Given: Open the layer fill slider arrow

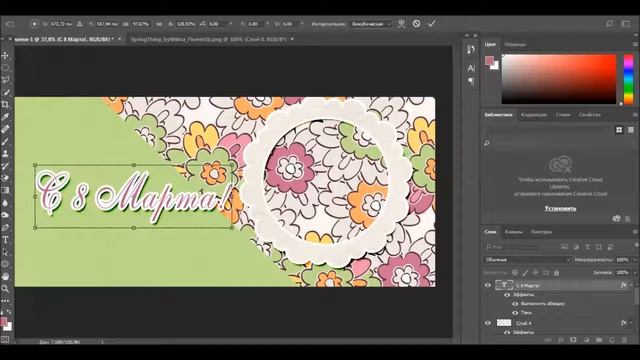Looking at the screenshot, I should coord(634,272).
